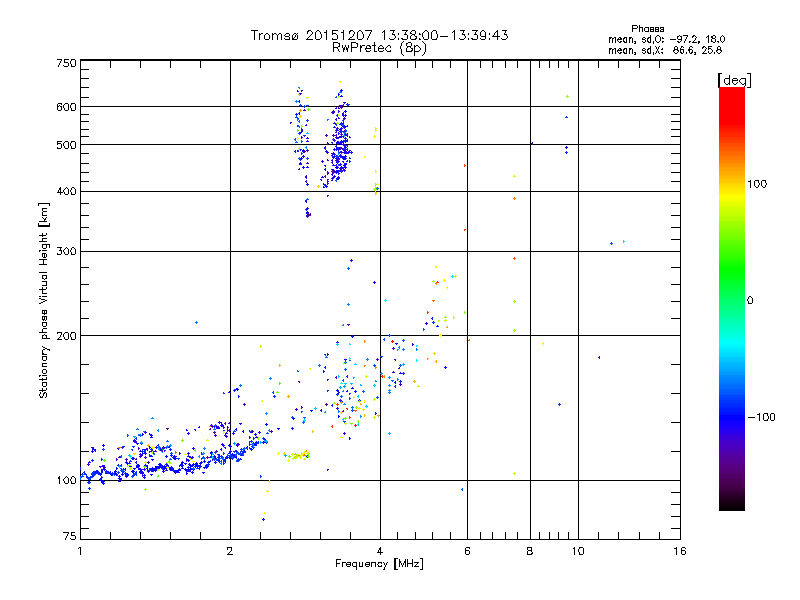Click the purple points near 350 km

[x=308, y=212]
